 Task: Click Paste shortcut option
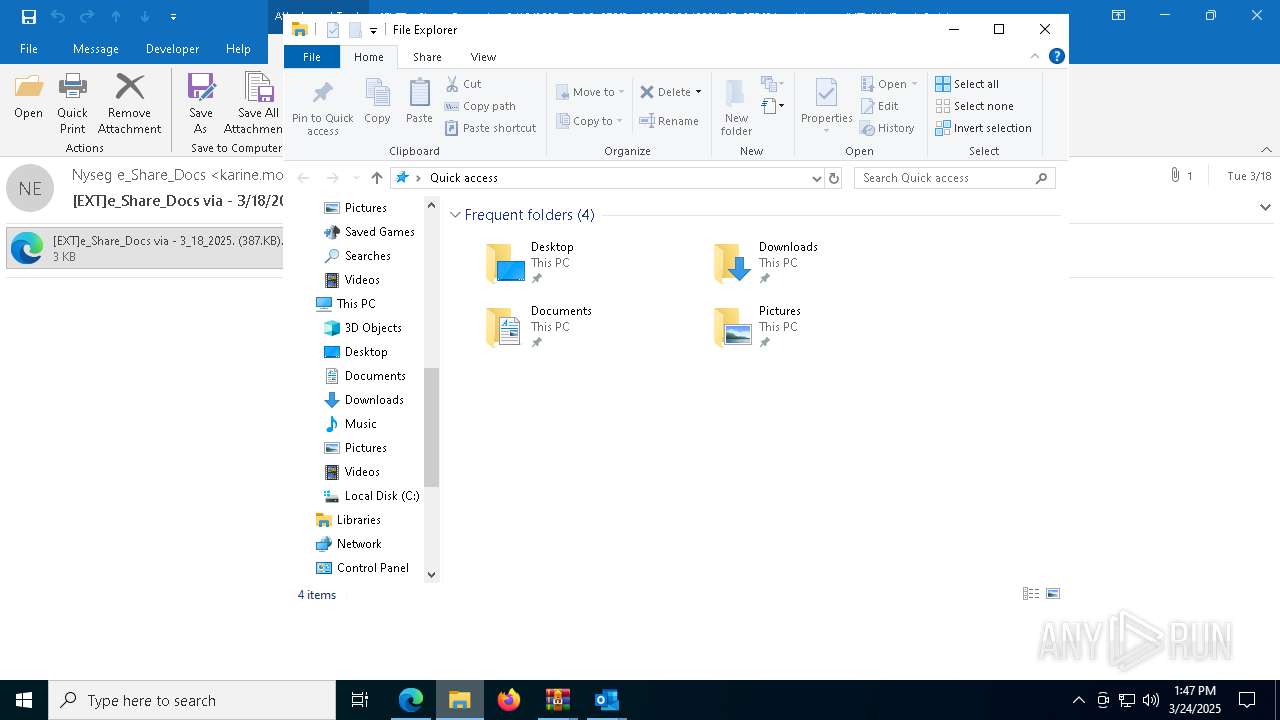click(490, 128)
